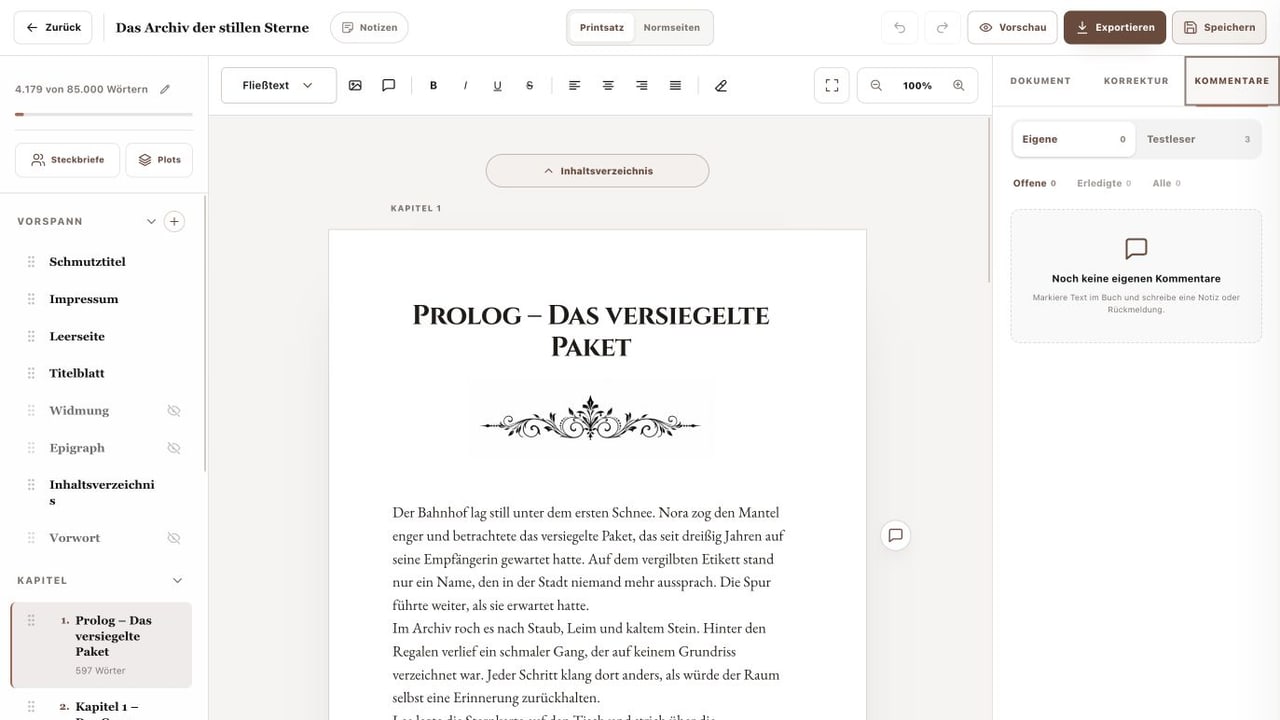
Task: Open the Kommentare tab
Action: coord(1232,81)
